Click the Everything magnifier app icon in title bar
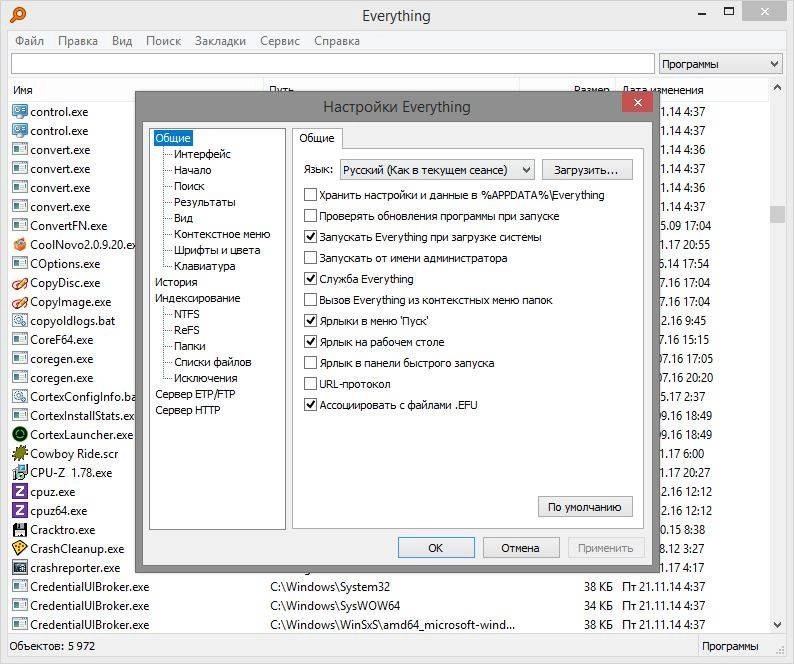This screenshot has height=664, width=794. coord(18,15)
